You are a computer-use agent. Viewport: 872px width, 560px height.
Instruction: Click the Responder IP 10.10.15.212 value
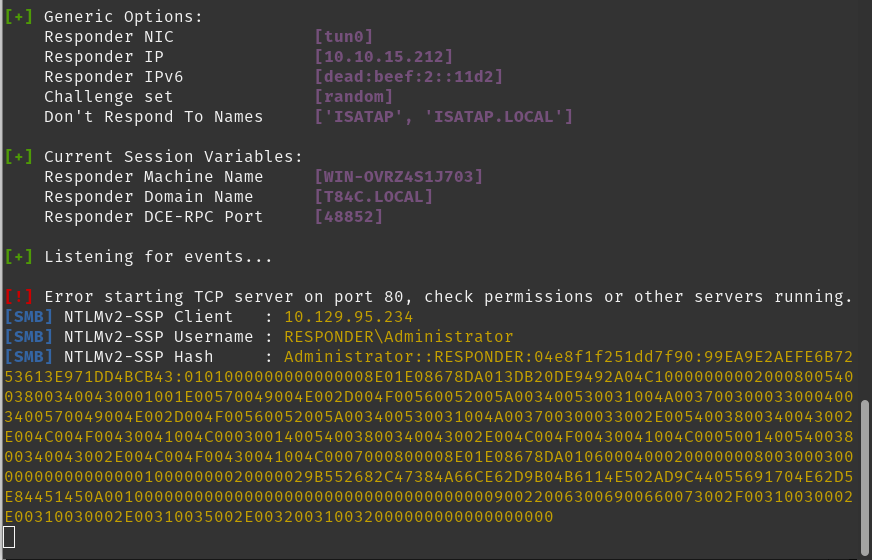[x=383, y=57]
